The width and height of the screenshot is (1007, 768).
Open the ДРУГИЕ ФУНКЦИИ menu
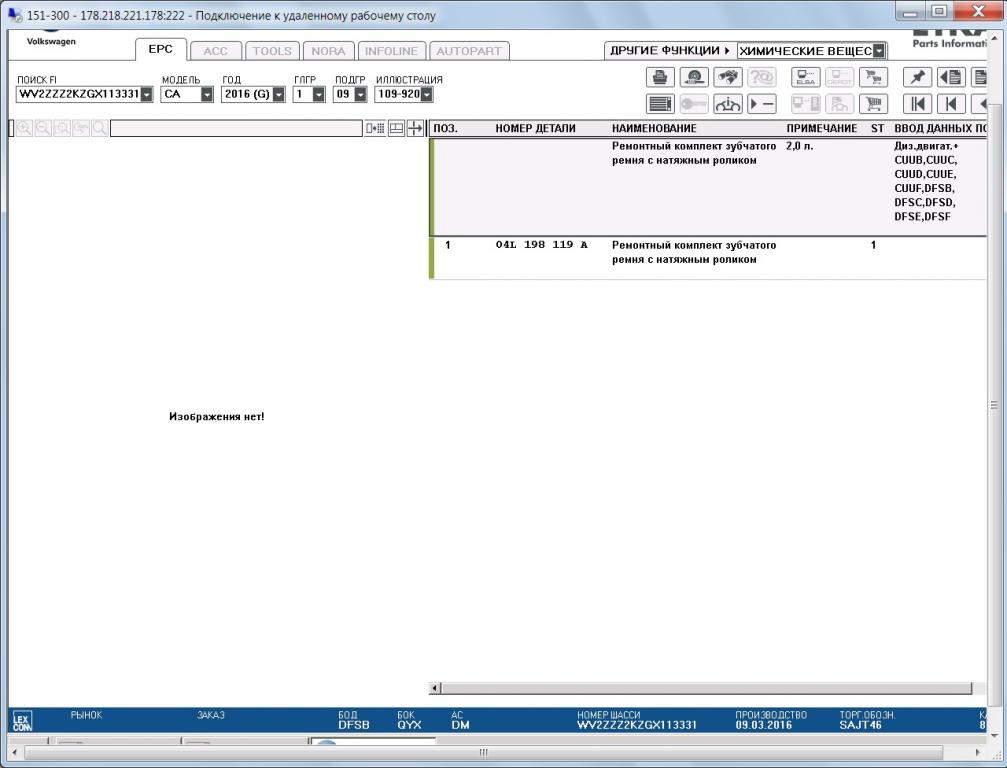click(670, 50)
